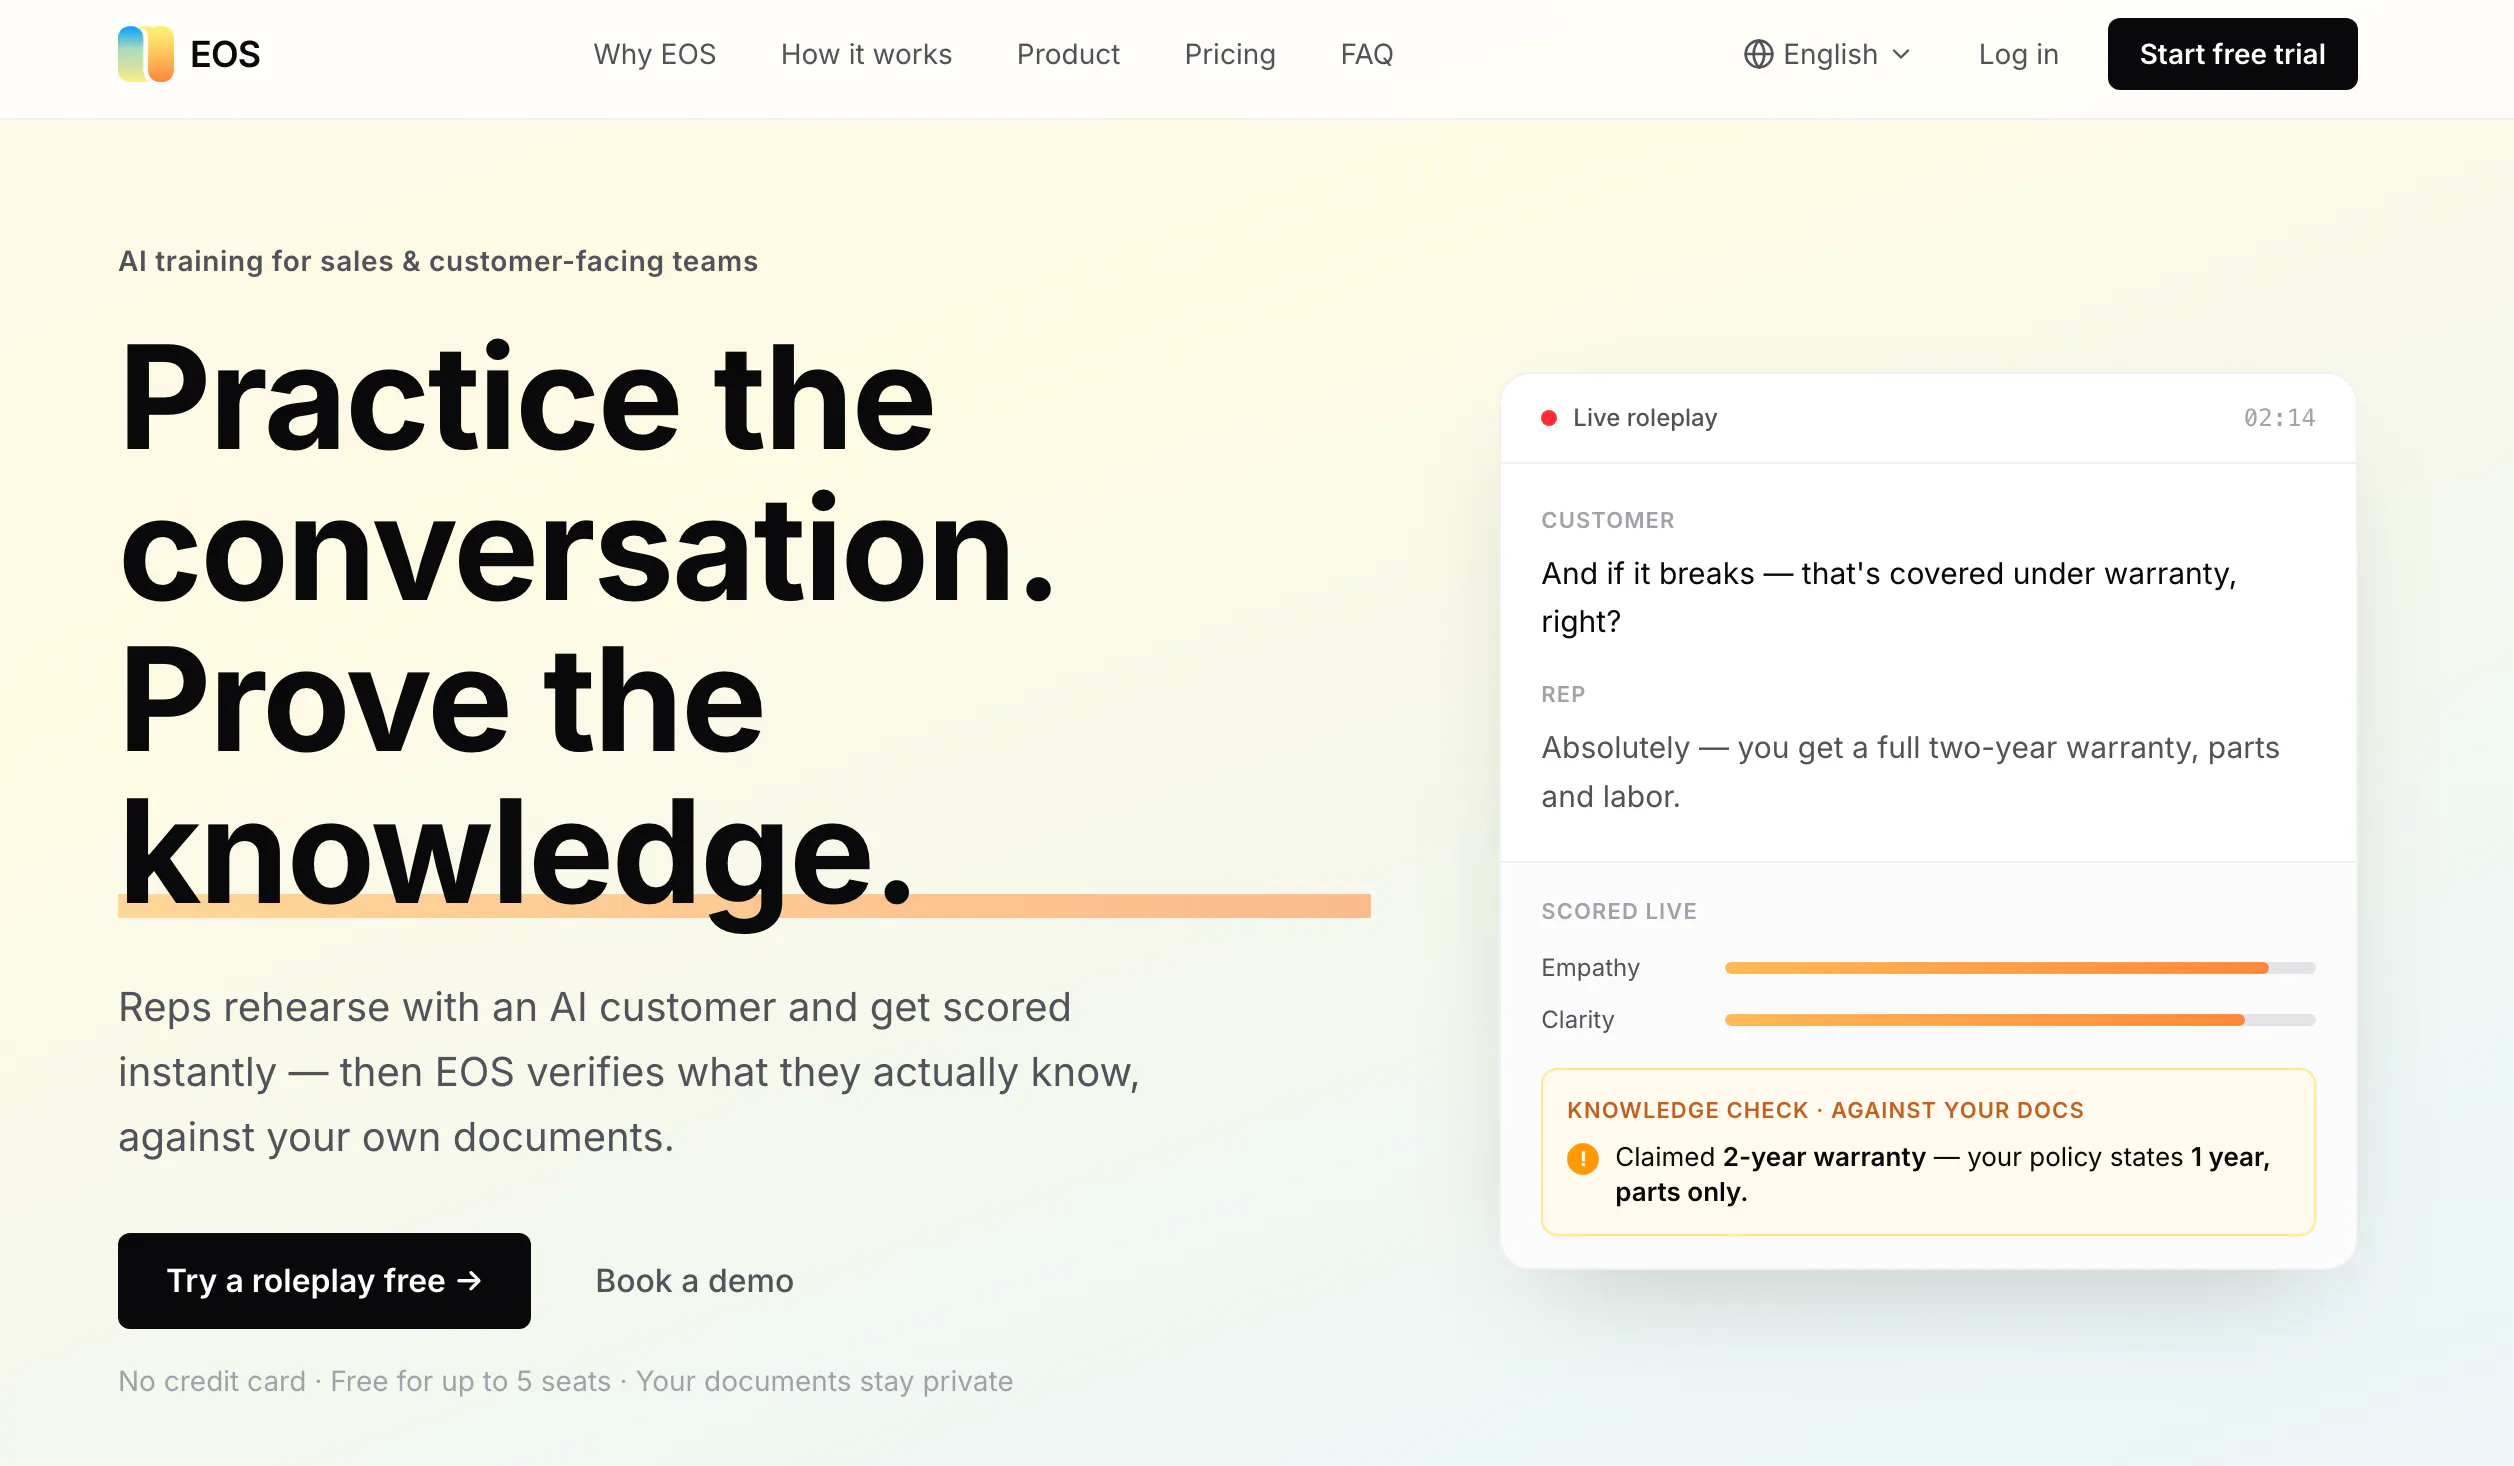Expand the English language chevron
This screenshot has width=2514, height=1466.
pos(1901,54)
